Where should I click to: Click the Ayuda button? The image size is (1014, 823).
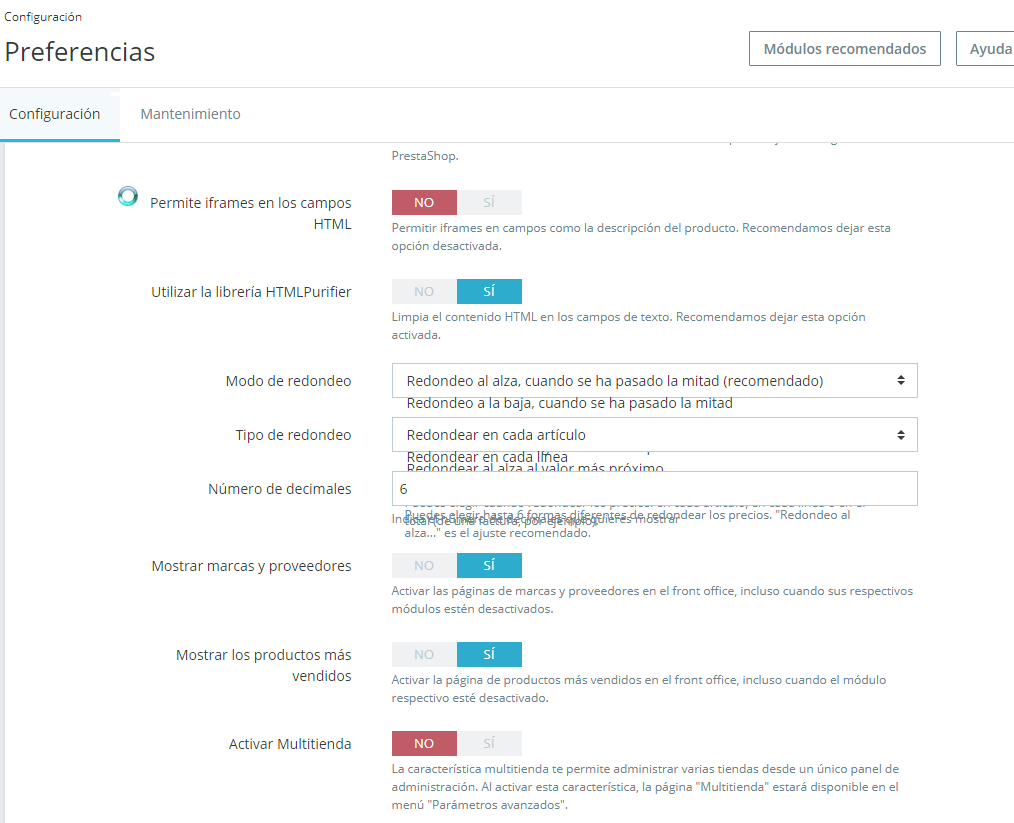pyautogui.click(x=987, y=48)
